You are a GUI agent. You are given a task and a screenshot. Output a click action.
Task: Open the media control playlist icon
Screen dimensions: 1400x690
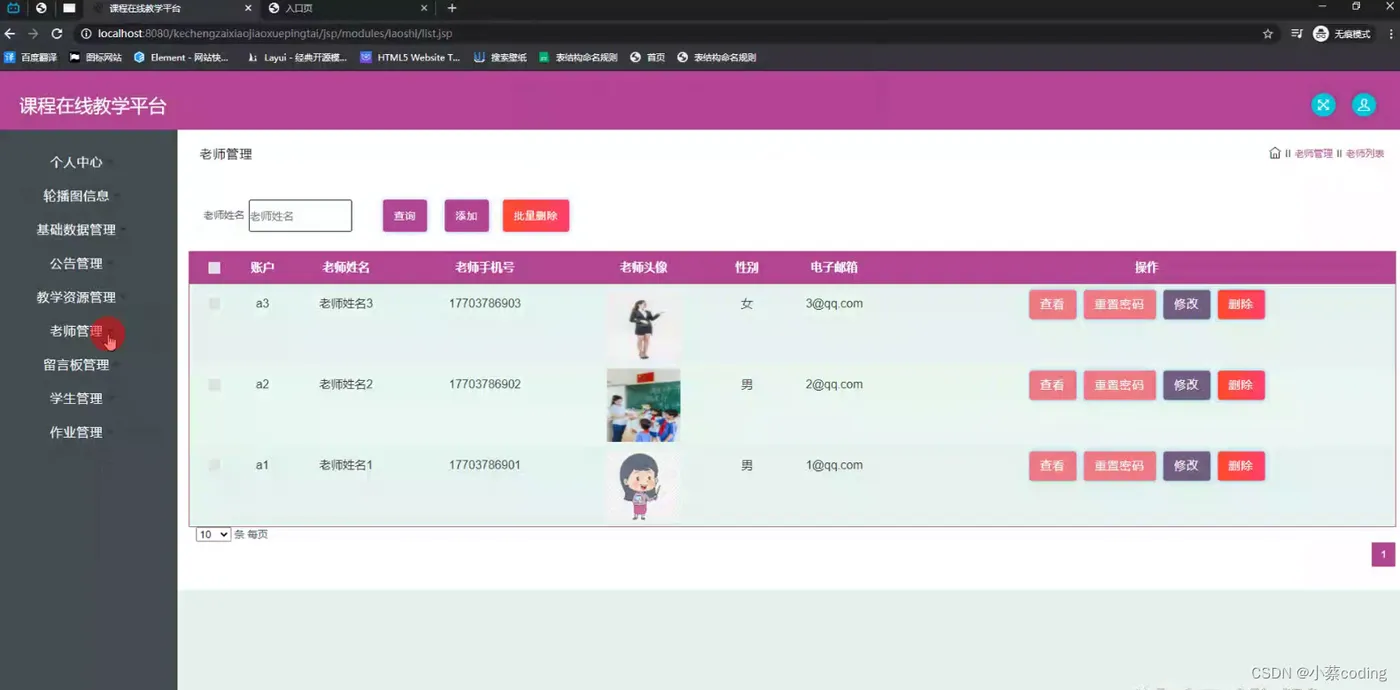(1296, 33)
